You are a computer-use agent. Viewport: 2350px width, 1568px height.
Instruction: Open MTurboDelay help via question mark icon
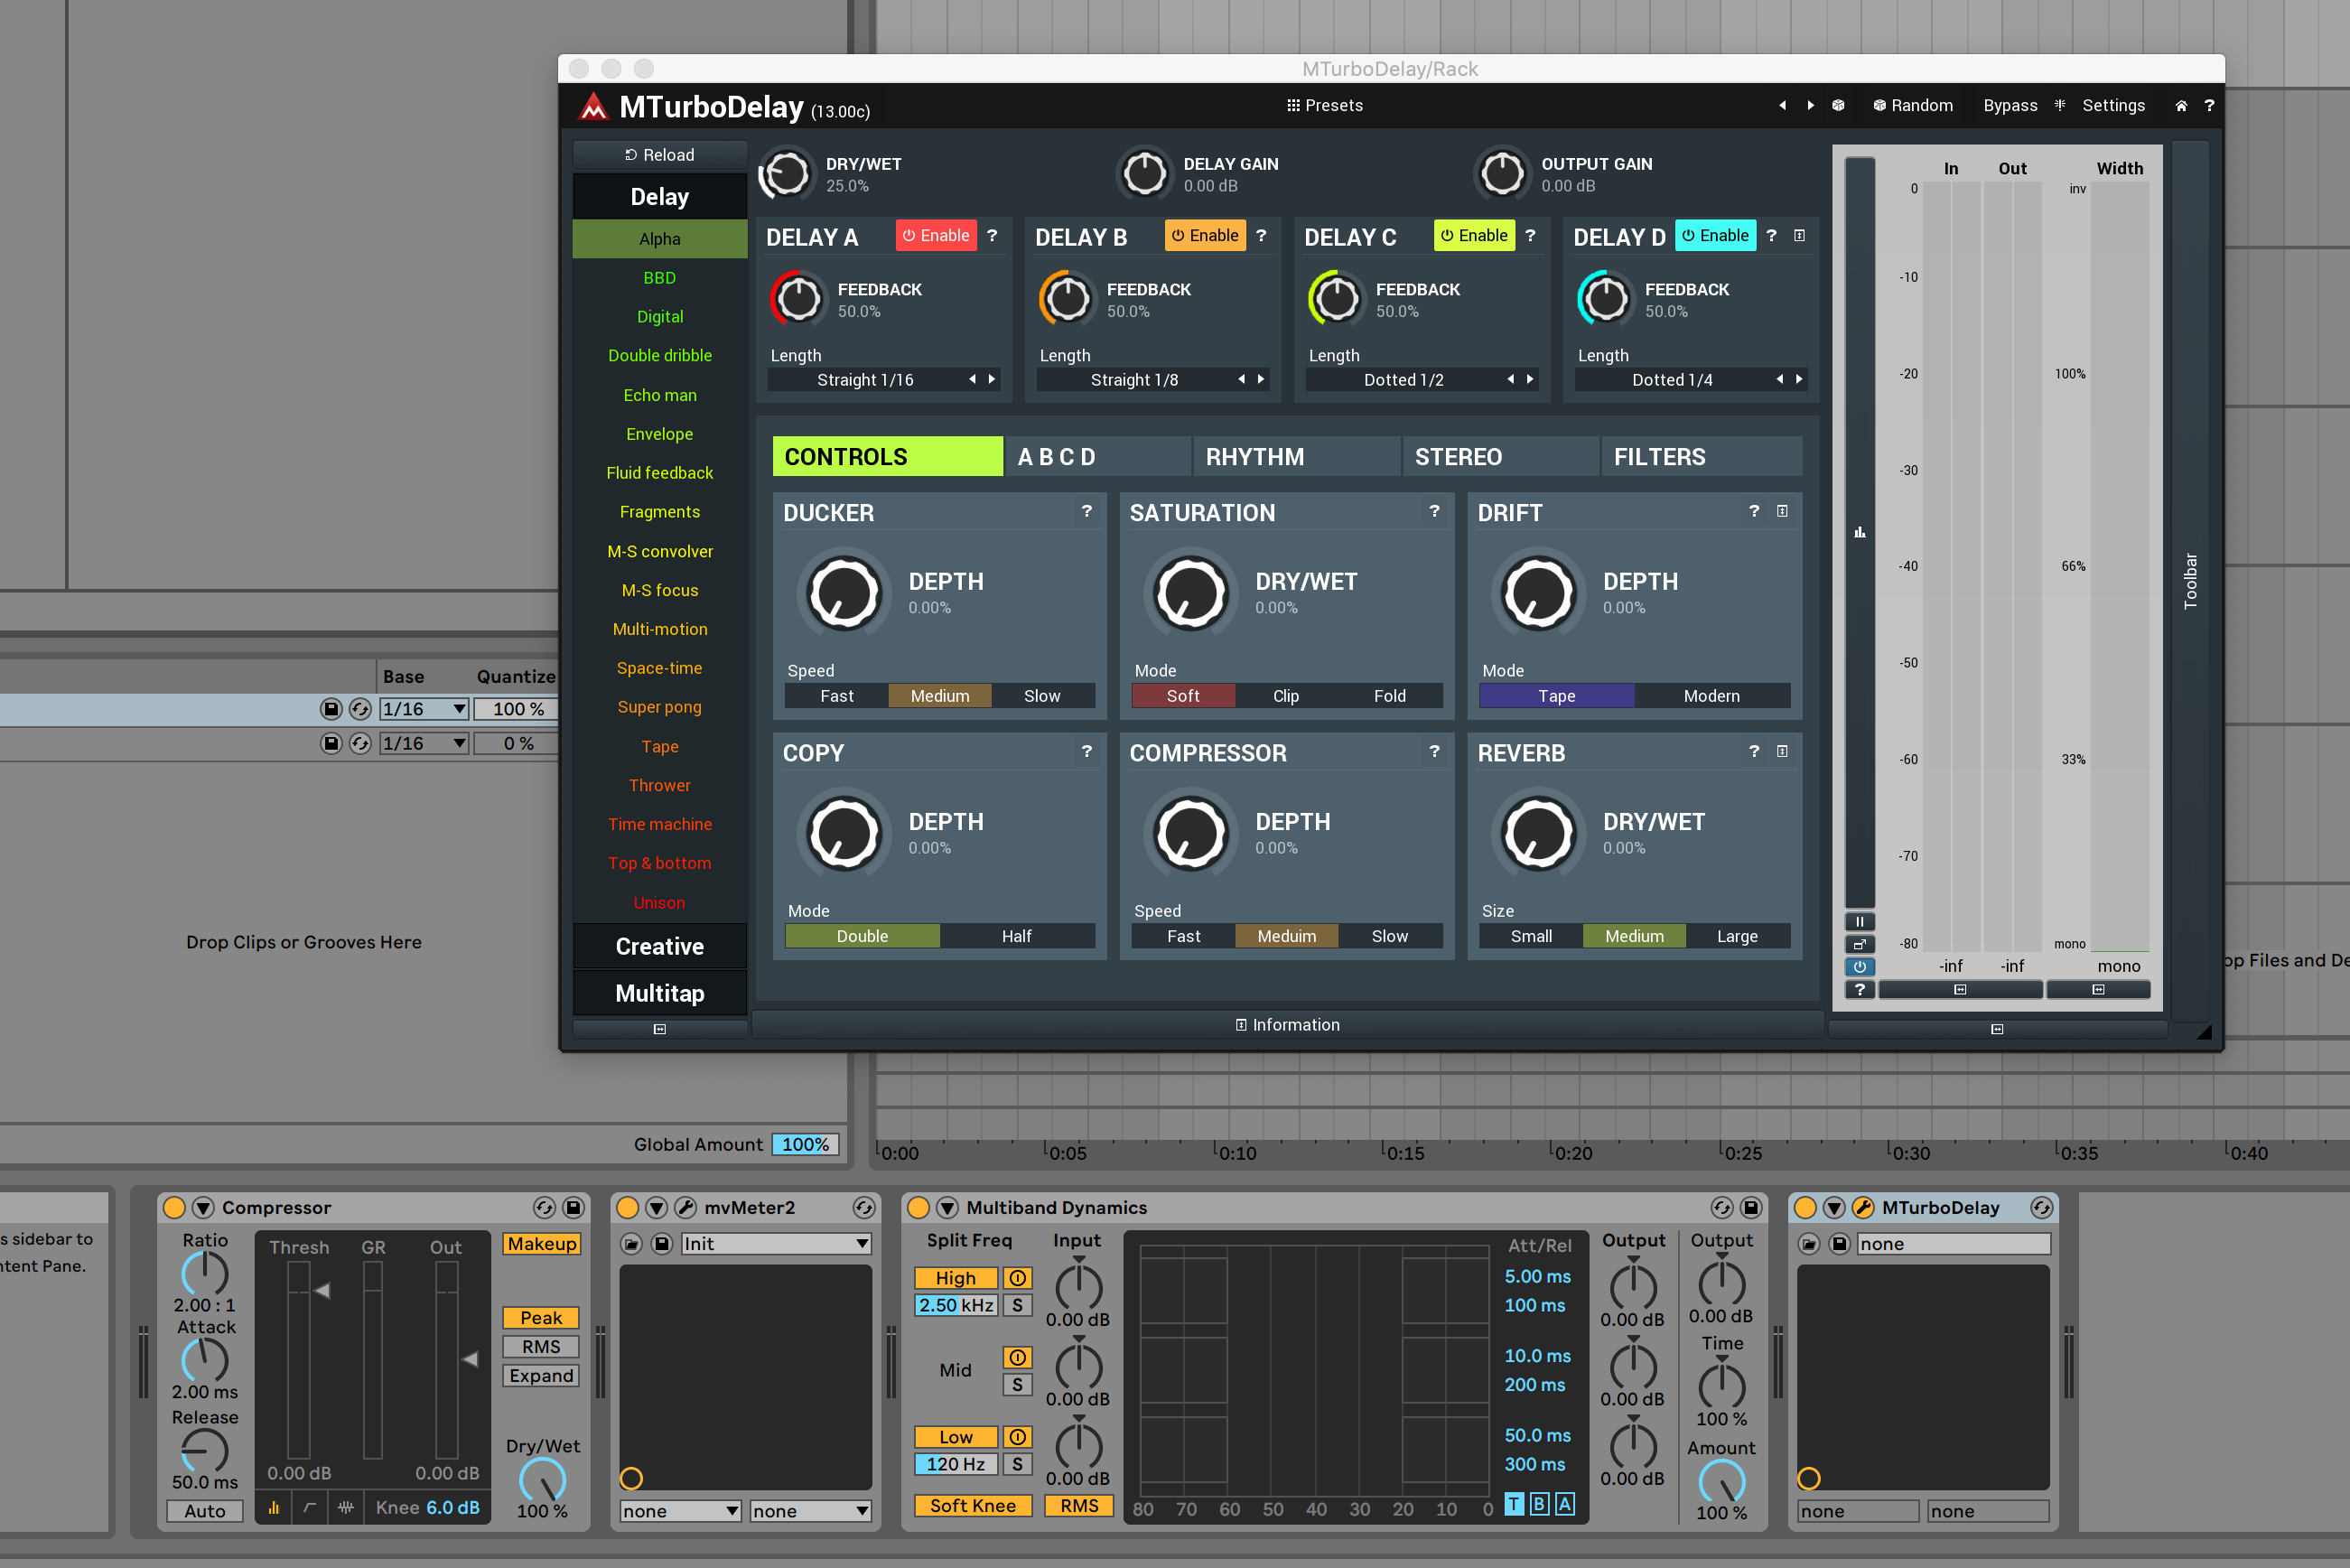click(x=2210, y=105)
